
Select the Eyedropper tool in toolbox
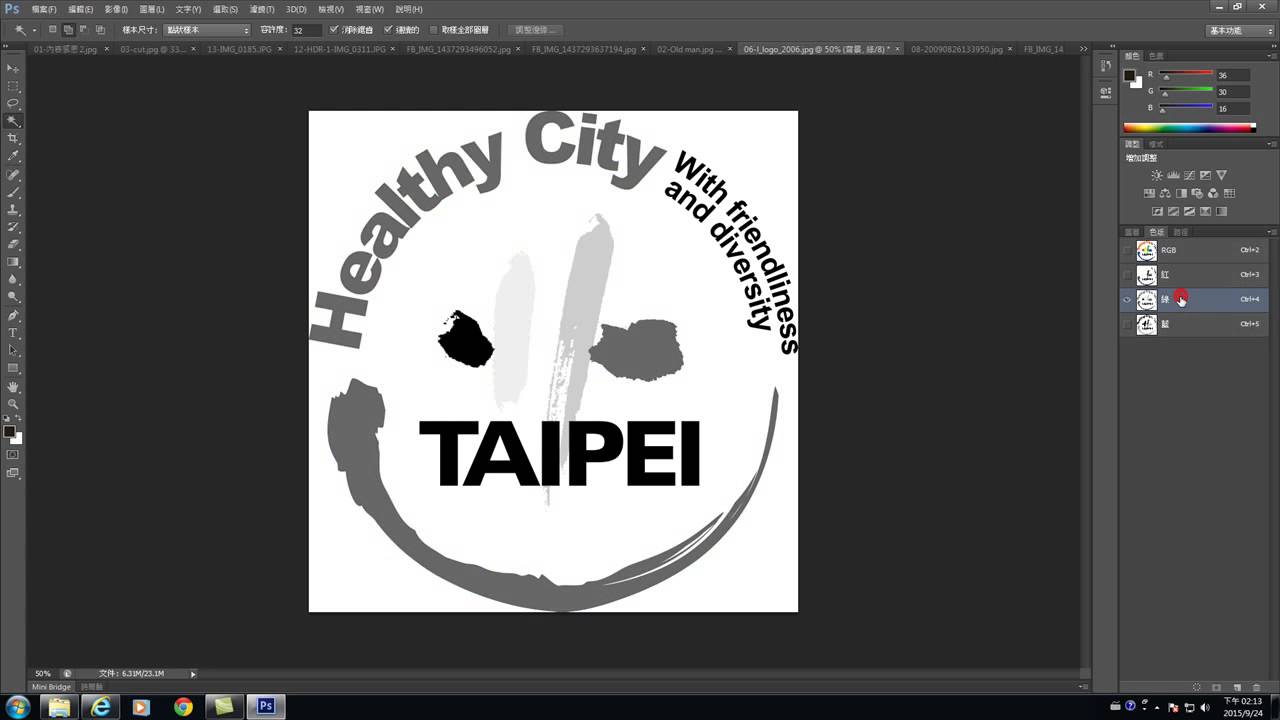pyautogui.click(x=13, y=156)
